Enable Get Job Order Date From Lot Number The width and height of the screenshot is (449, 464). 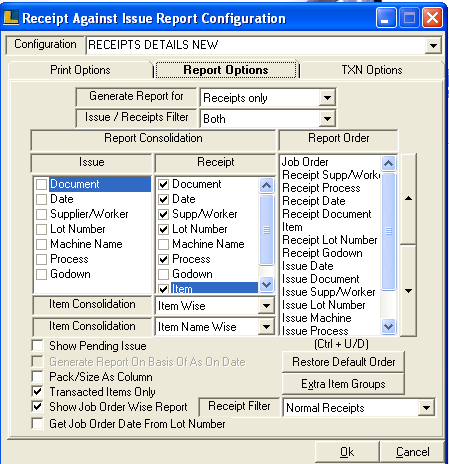pyautogui.click(x=37, y=424)
